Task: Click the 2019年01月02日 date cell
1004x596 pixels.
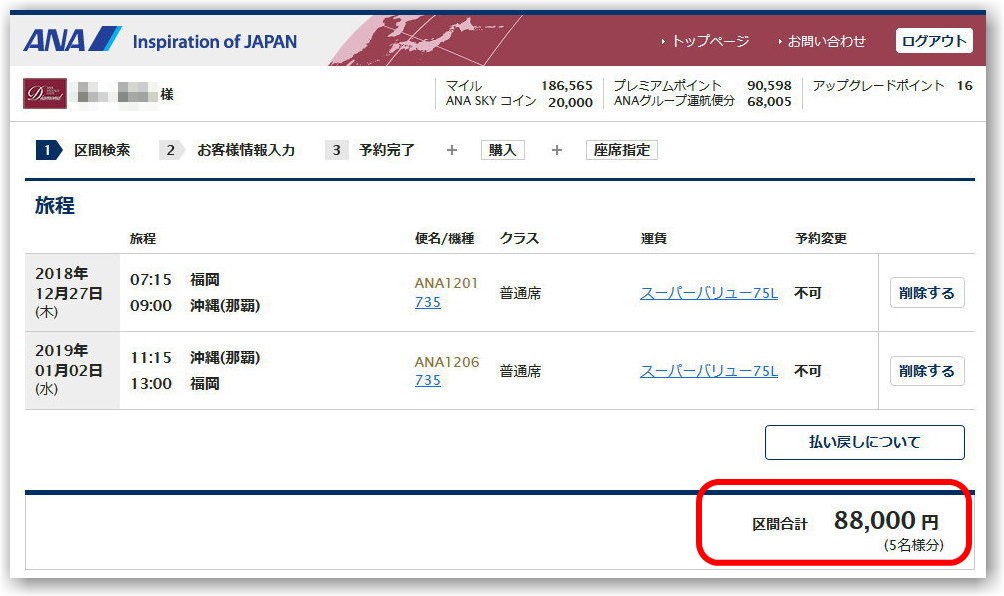Action: pyautogui.click(x=72, y=371)
